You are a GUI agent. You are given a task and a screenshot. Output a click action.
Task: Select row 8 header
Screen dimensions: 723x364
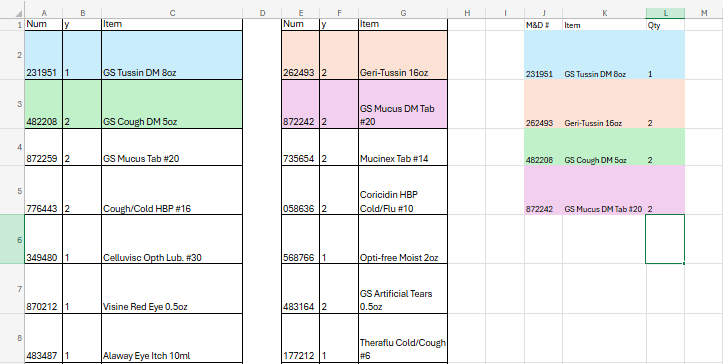tap(12, 338)
